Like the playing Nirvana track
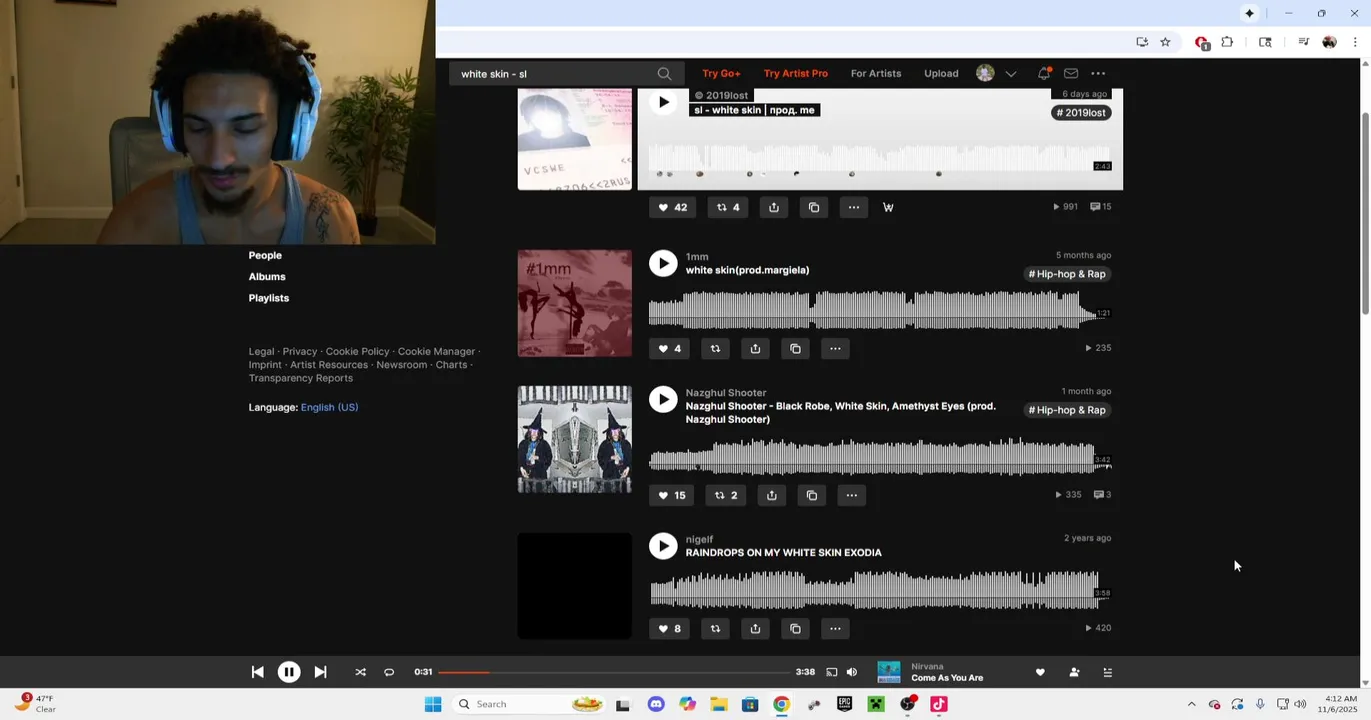The image size is (1371, 720). pos(1040,673)
